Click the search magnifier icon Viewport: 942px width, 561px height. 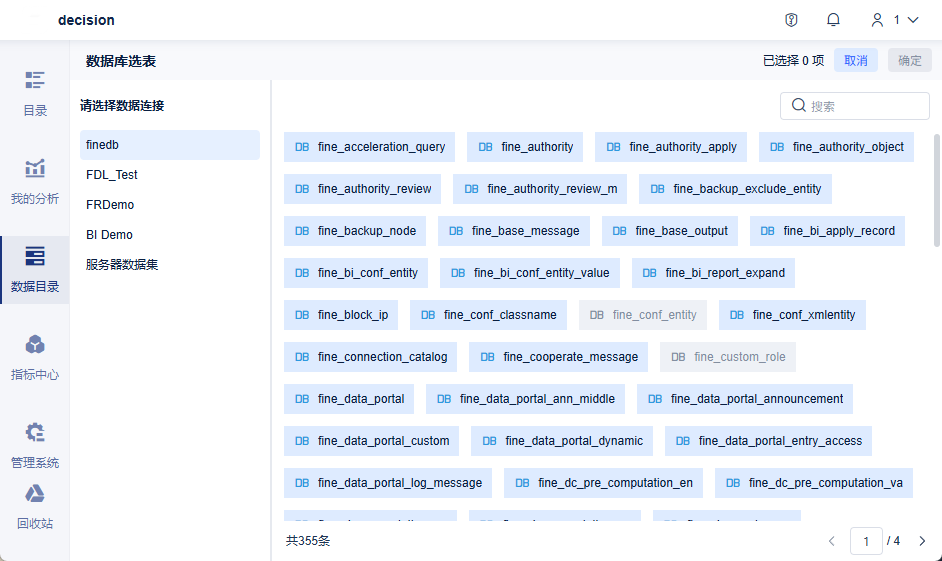[x=798, y=106]
